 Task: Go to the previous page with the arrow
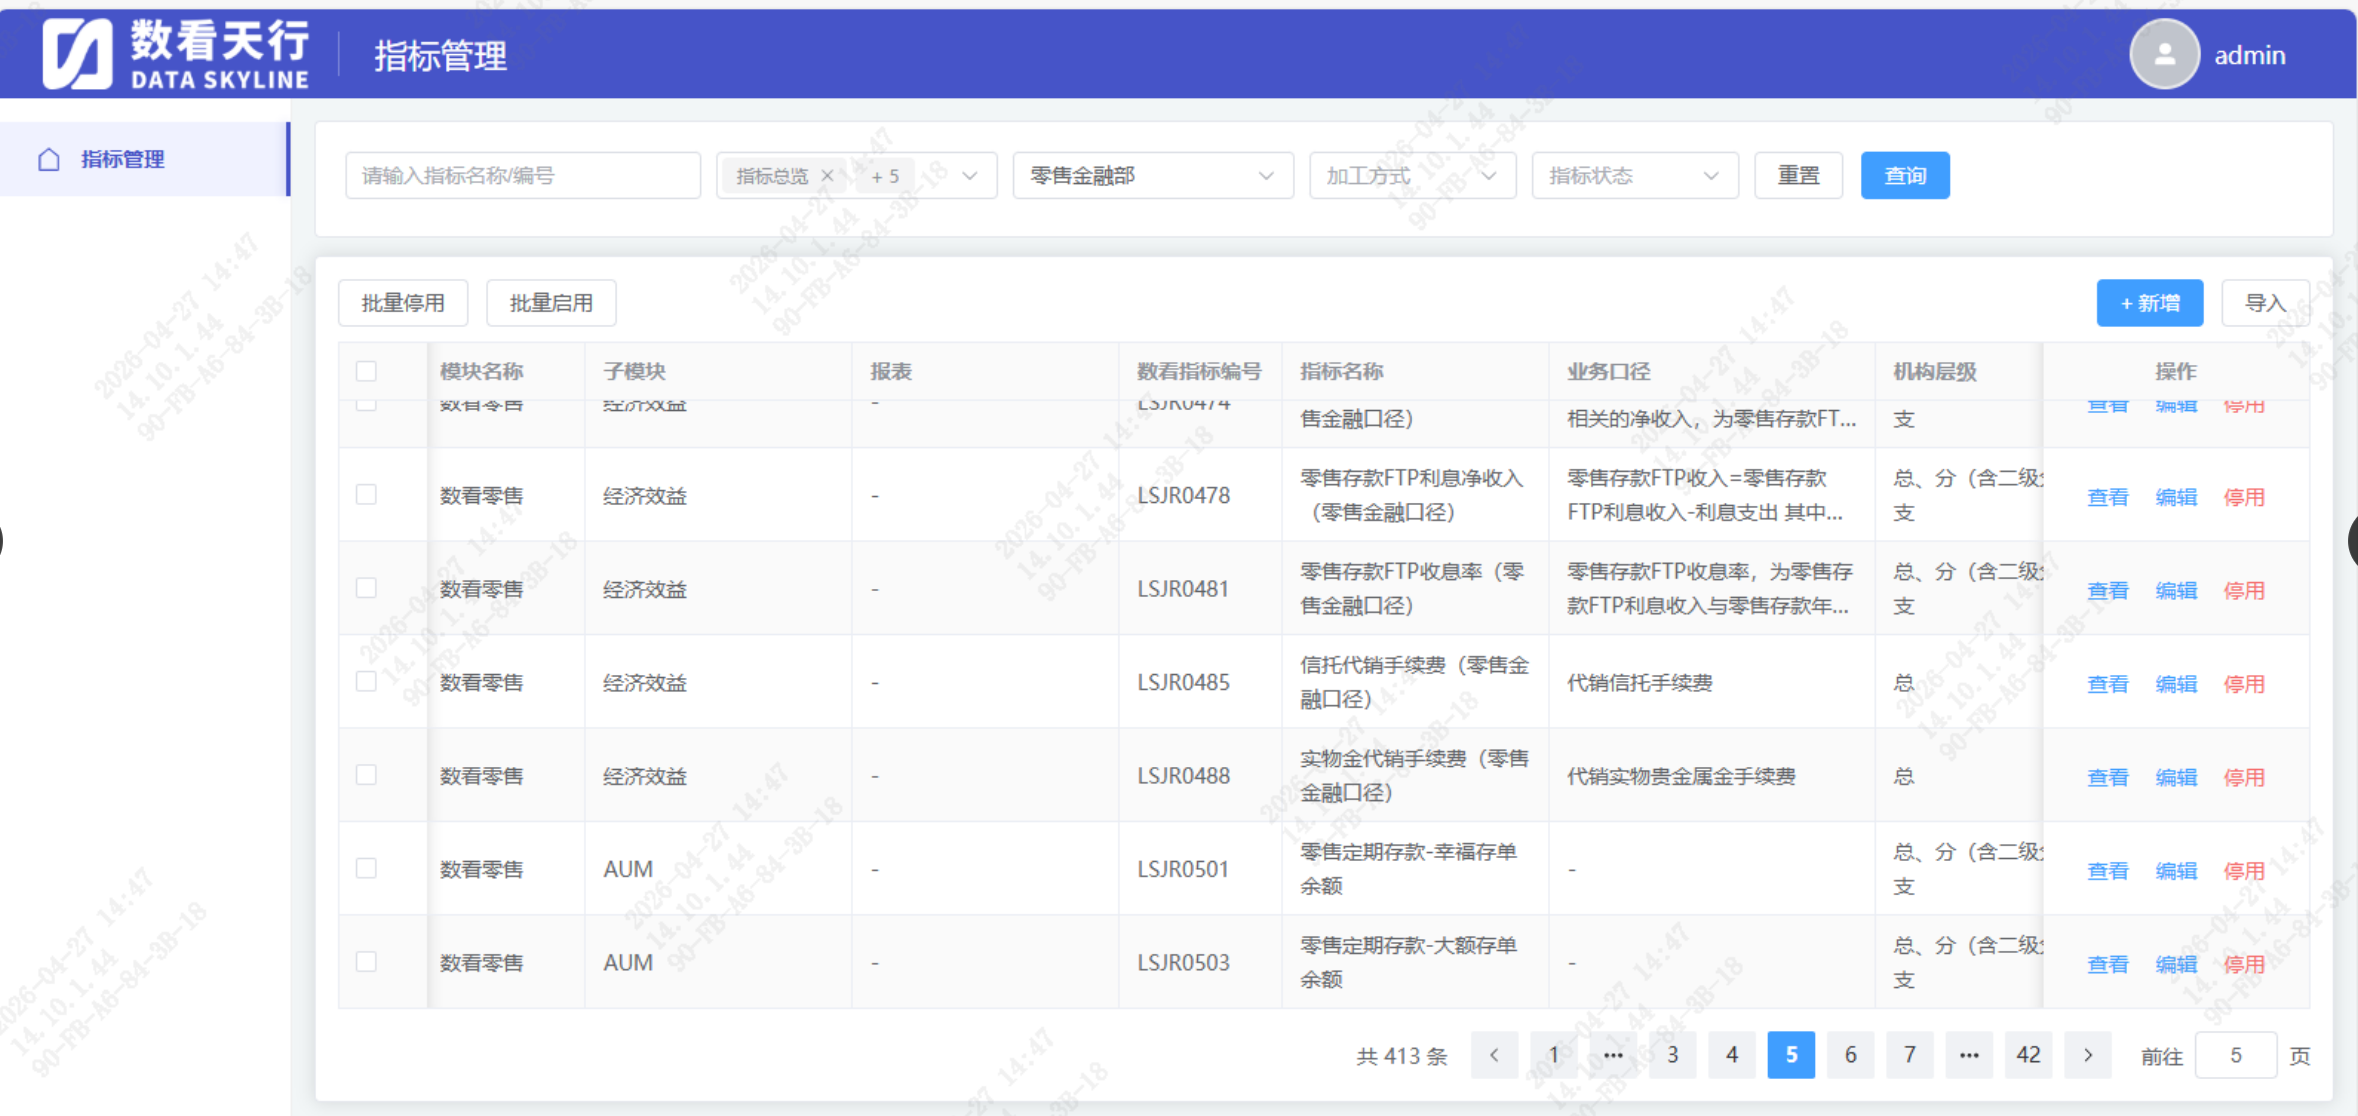click(x=1494, y=1055)
